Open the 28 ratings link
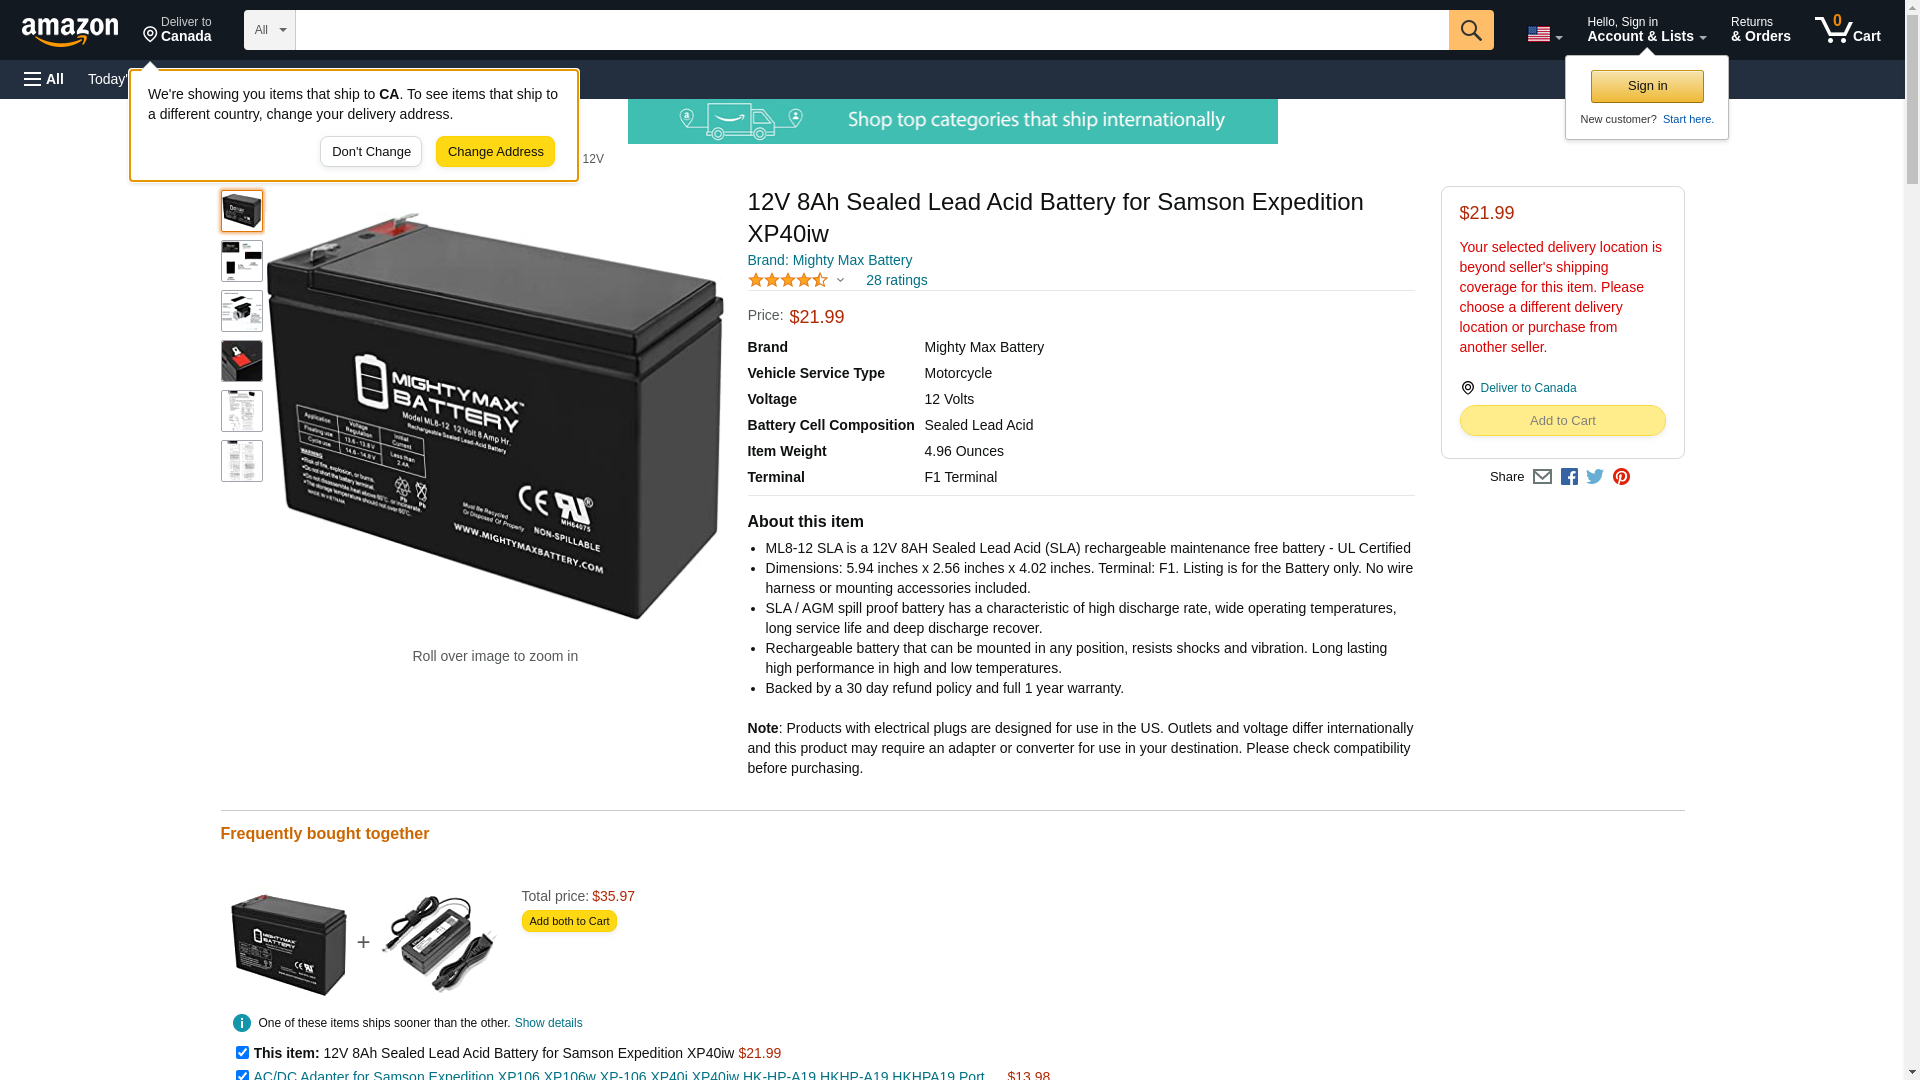 pyautogui.click(x=896, y=280)
